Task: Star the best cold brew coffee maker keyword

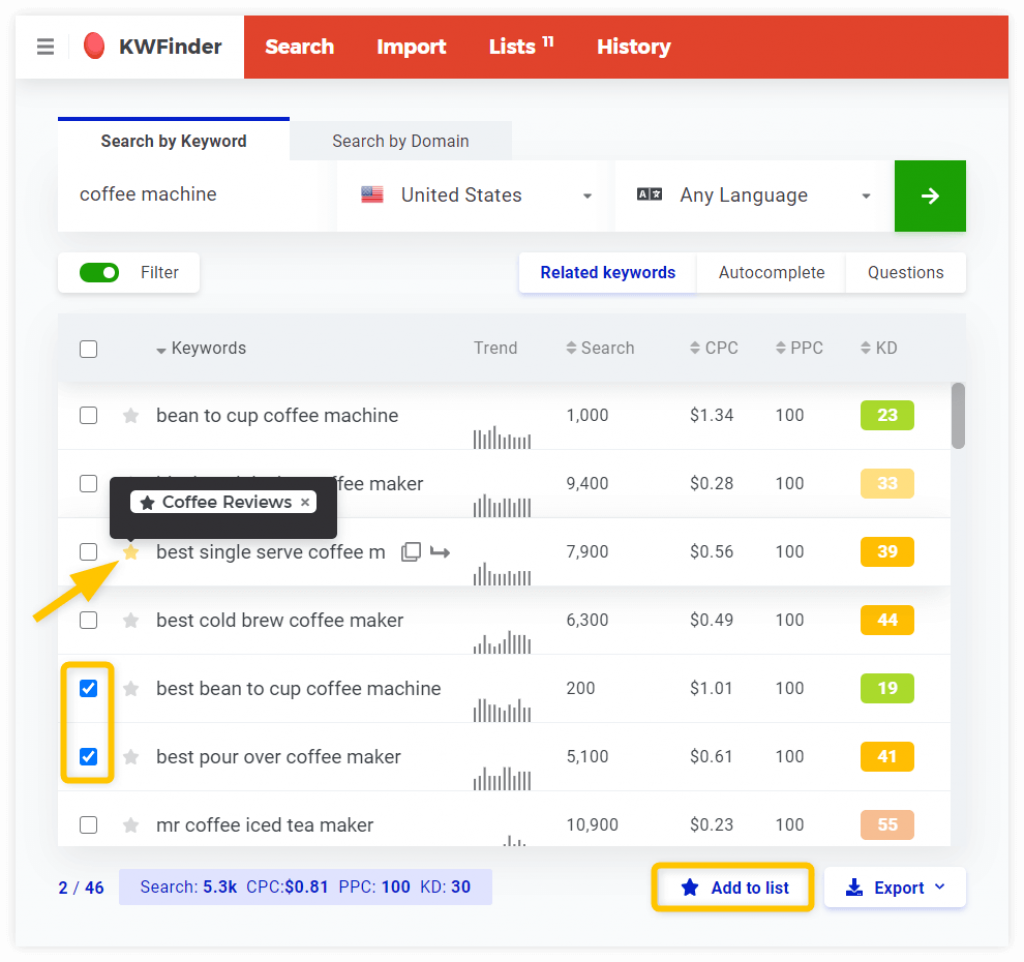Action: 130,621
